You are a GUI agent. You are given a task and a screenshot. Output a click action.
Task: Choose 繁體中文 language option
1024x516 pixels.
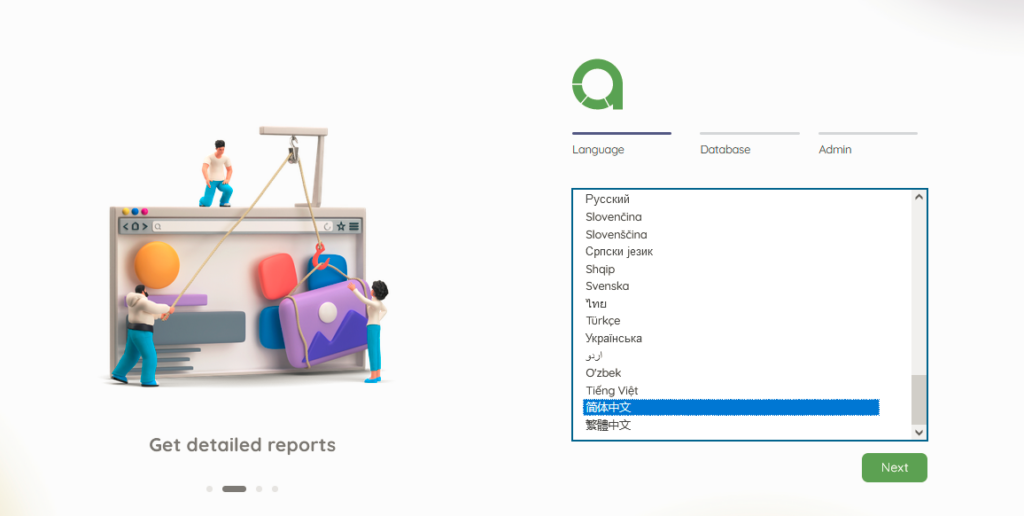coord(608,425)
